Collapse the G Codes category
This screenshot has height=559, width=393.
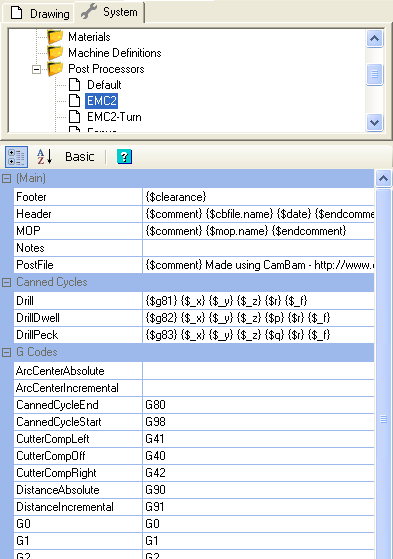6,352
